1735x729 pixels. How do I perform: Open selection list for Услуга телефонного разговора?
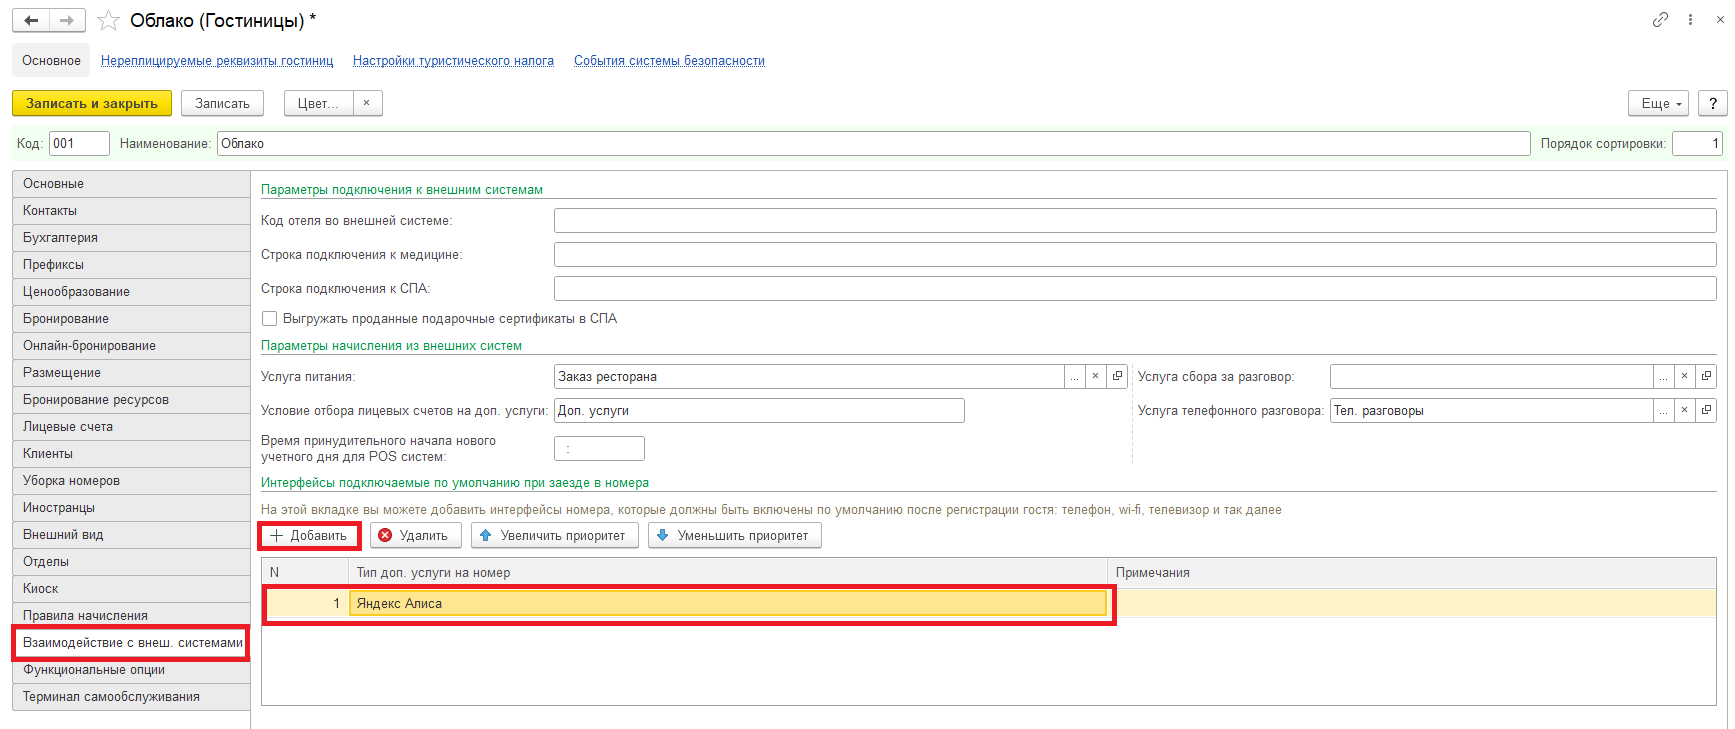[1663, 411]
